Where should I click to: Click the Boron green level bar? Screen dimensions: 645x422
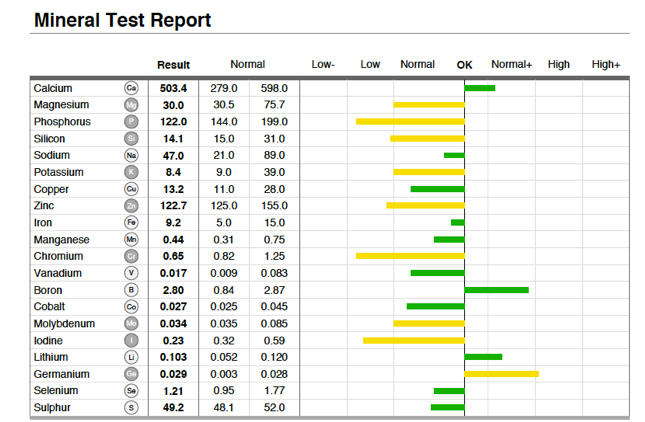click(497, 290)
